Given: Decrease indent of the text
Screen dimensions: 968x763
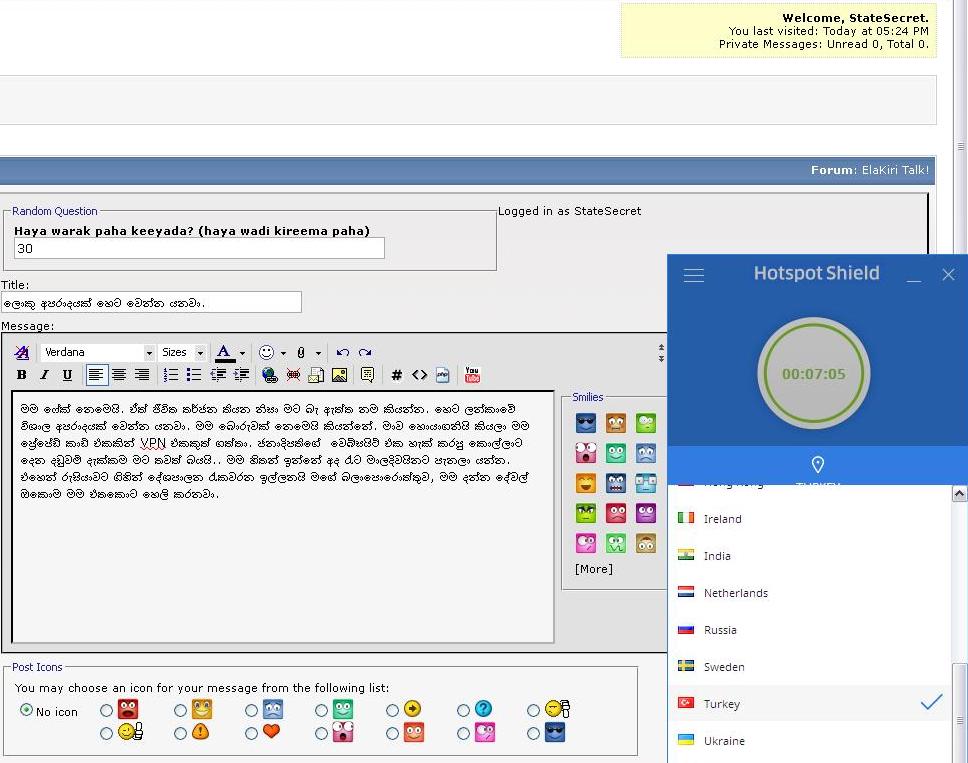Looking at the screenshot, I should (218, 375).
